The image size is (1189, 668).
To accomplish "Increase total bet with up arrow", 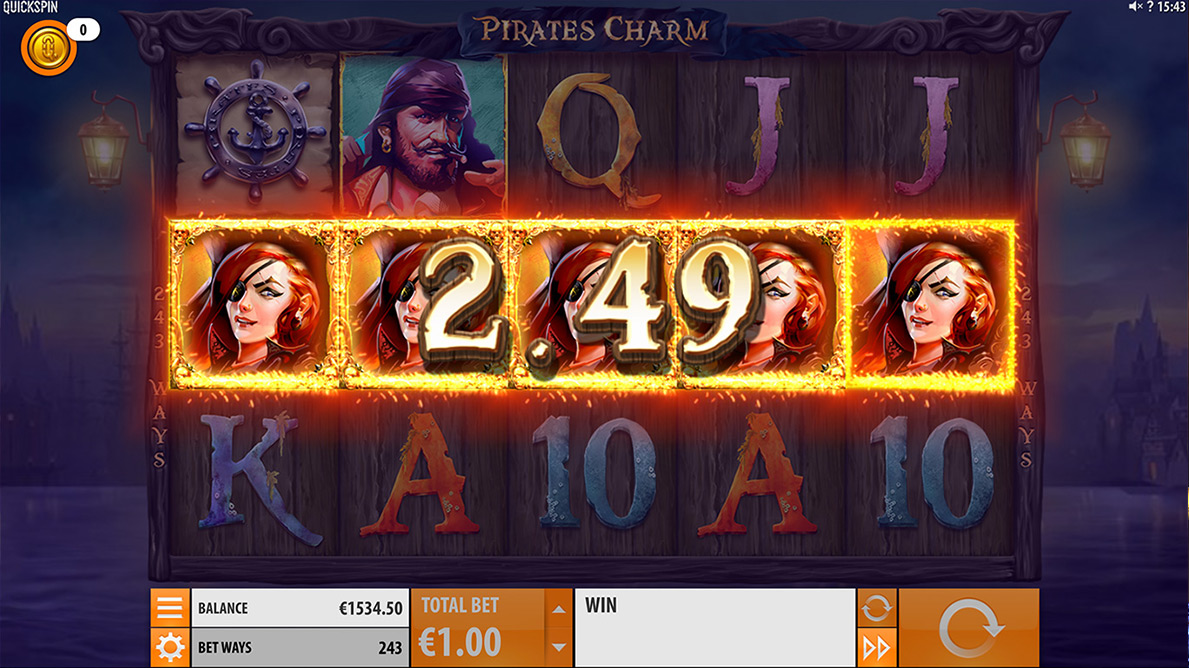I will pos(559,609).
